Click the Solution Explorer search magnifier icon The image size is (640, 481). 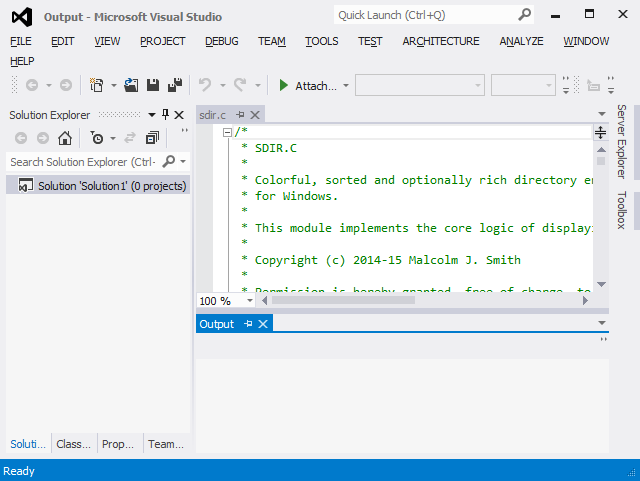tap(169, 162)
